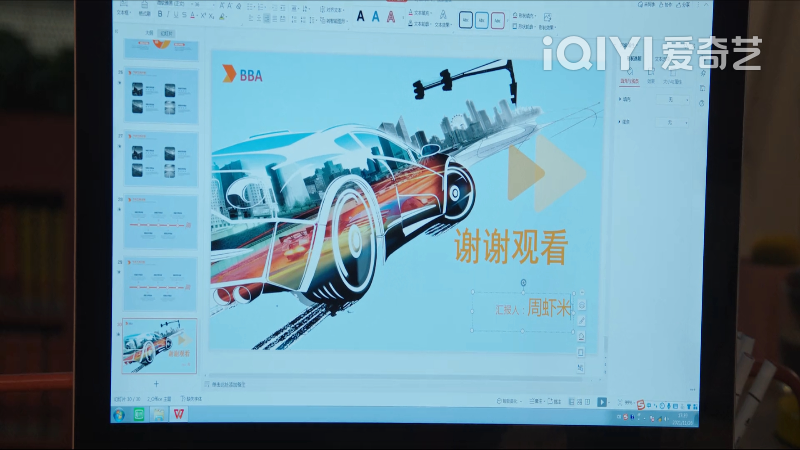The width and height of the screenshot is (800, 450).
Task: Switch to normal view icon in status bar
Action: point(571,402)
